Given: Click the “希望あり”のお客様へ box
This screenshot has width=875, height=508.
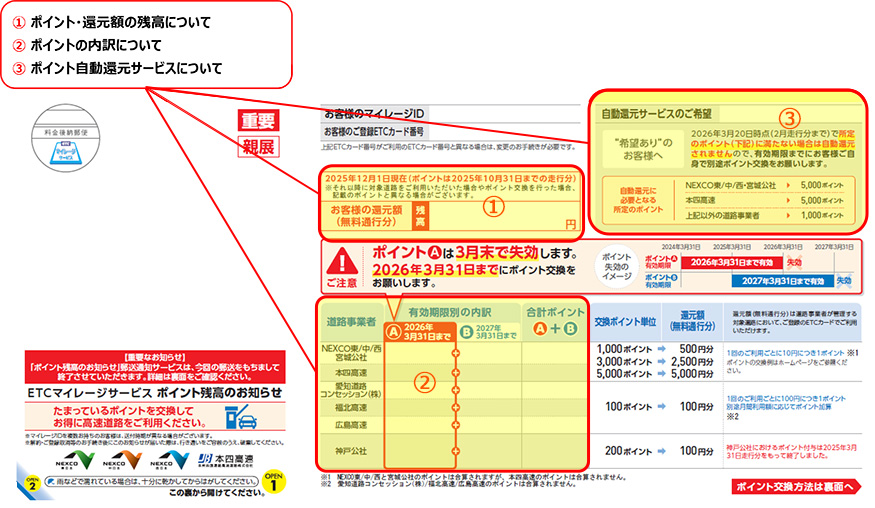Looking at the screenshot, I should [x=643, y=149].
